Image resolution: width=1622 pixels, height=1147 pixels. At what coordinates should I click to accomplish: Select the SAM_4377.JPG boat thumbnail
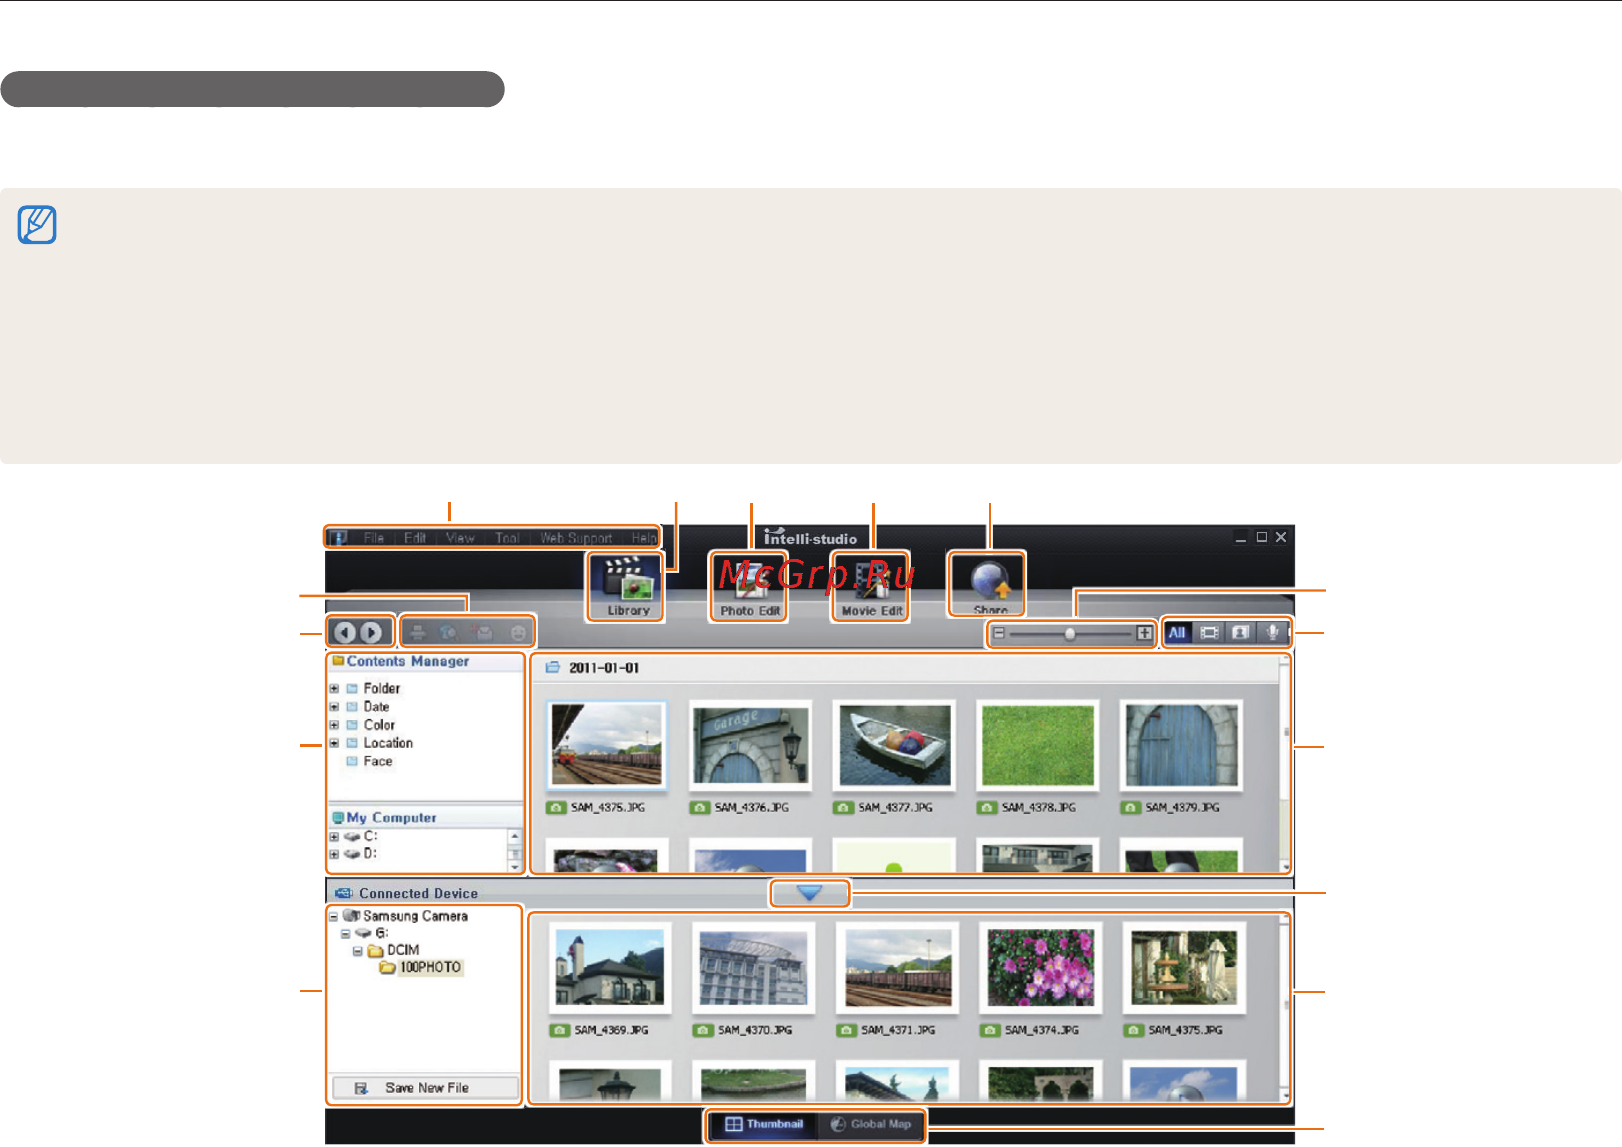894,746
